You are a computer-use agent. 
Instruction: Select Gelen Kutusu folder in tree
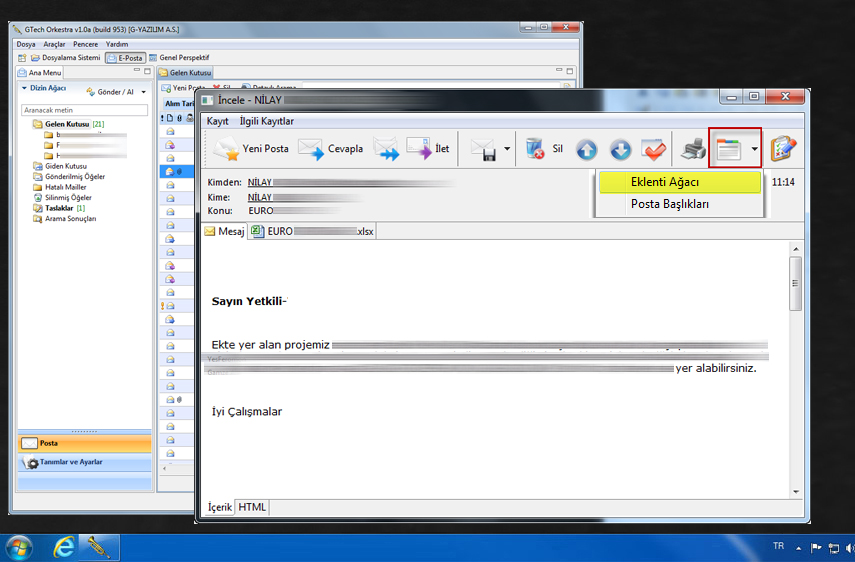(68, 124)
